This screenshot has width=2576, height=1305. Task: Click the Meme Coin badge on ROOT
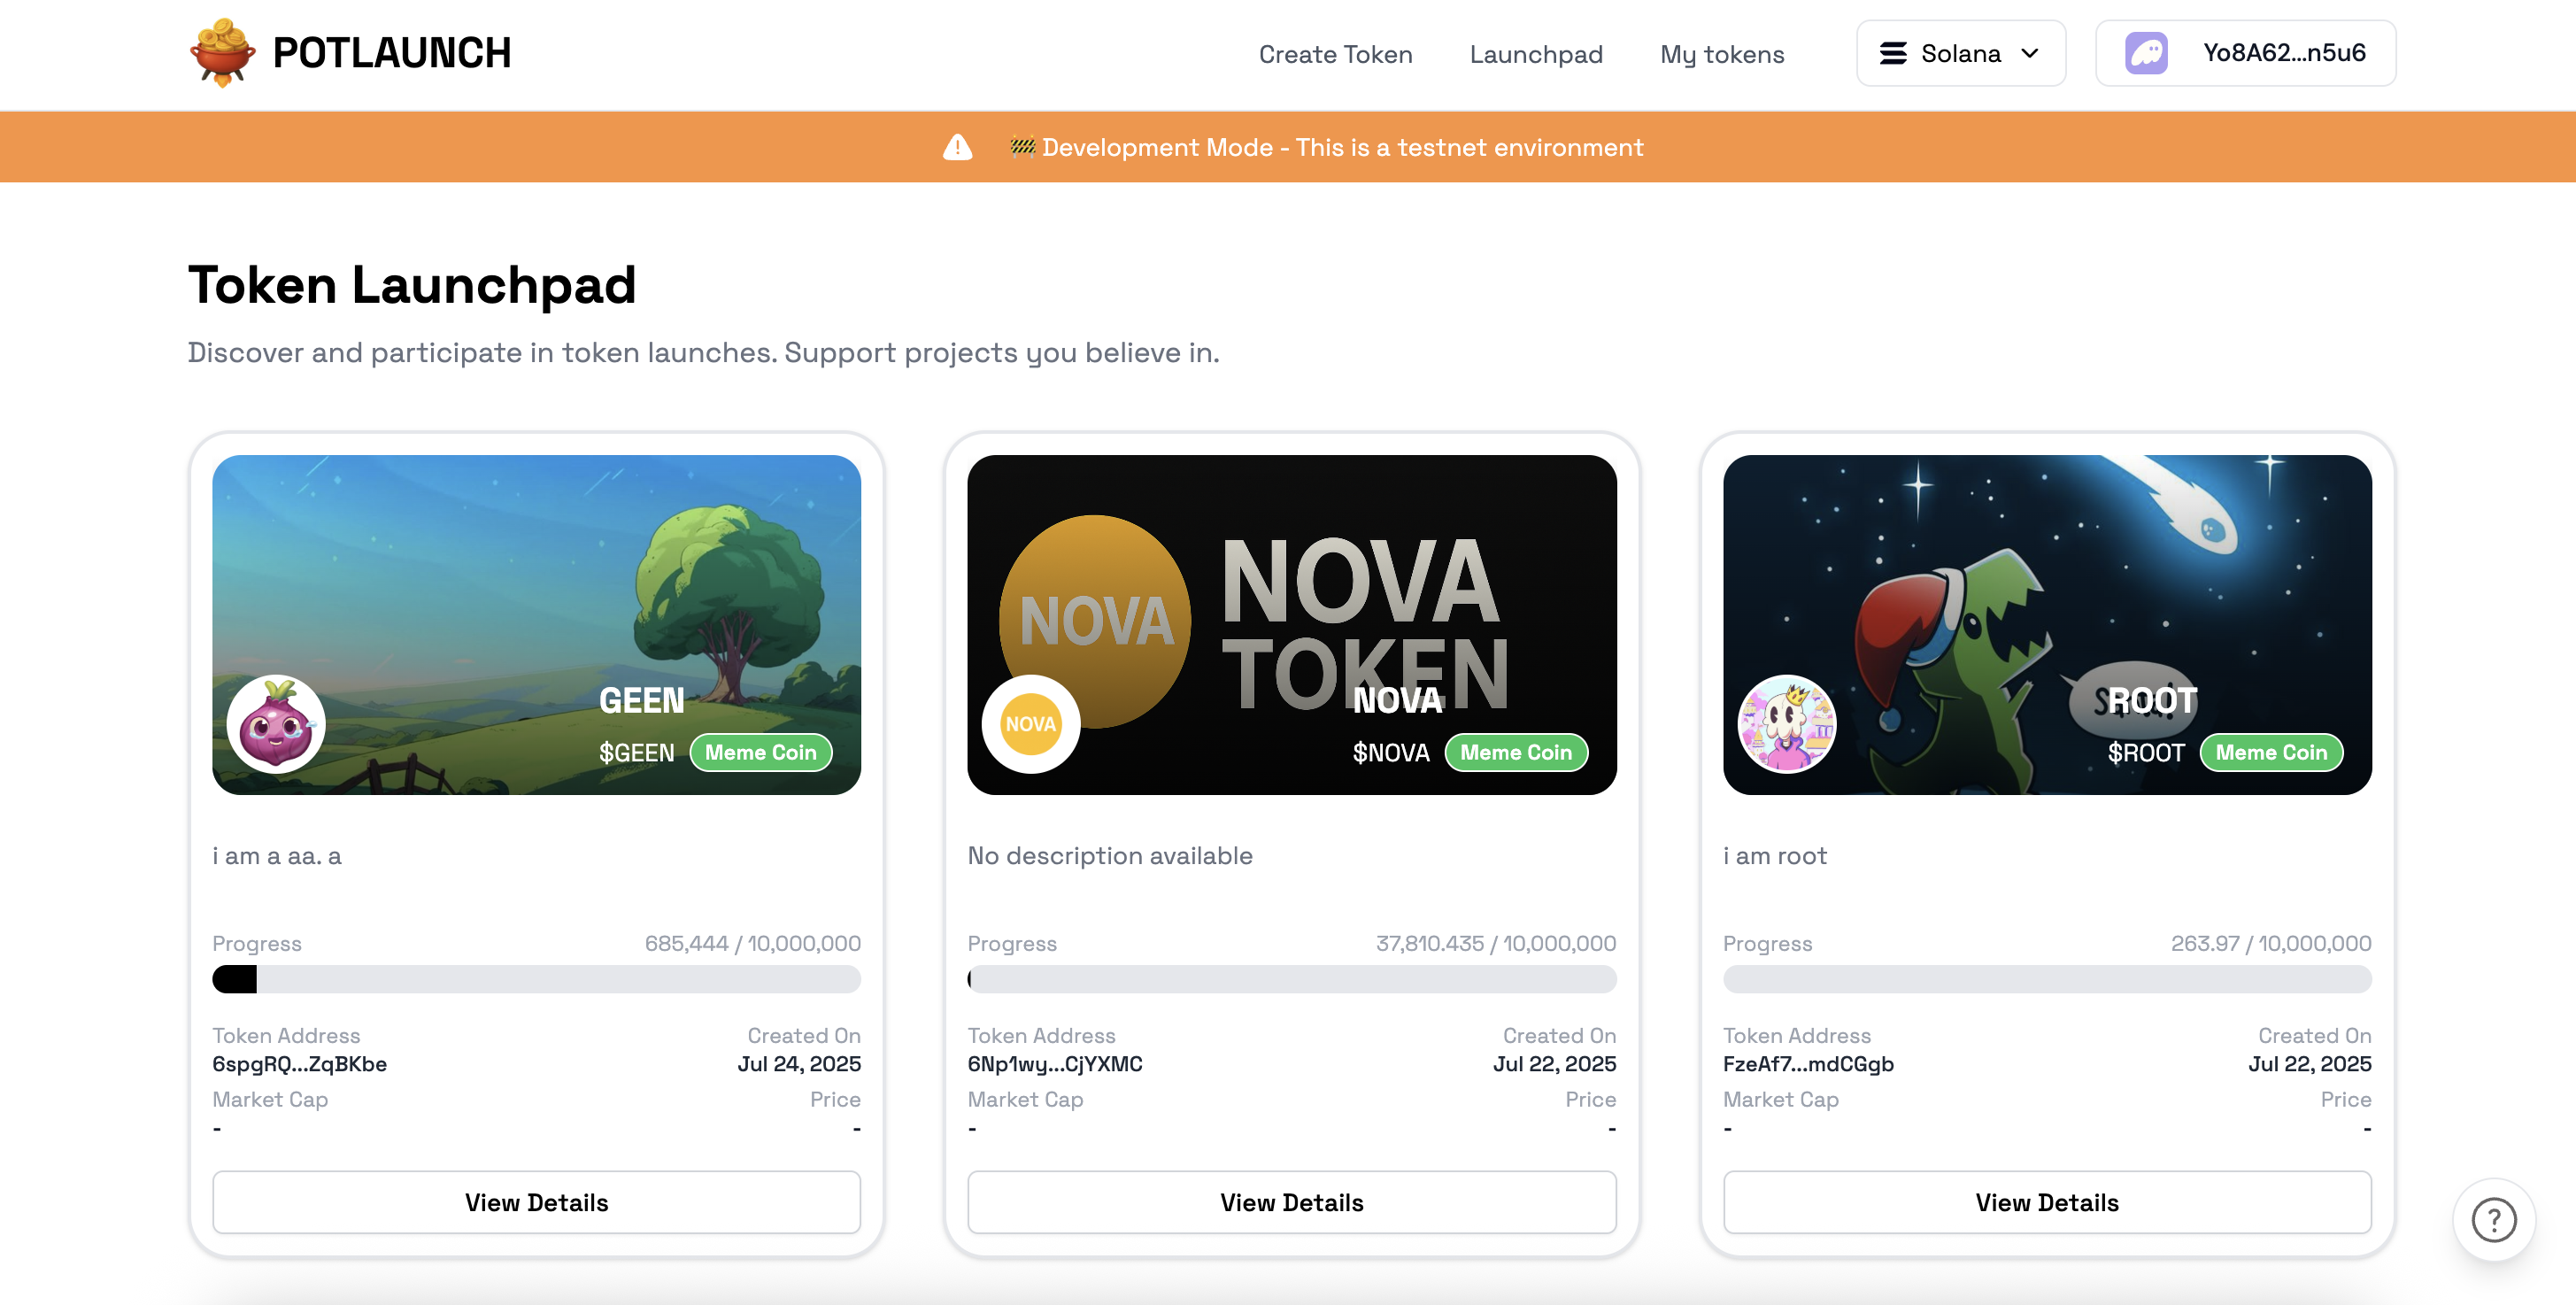tap(2271, 752)
